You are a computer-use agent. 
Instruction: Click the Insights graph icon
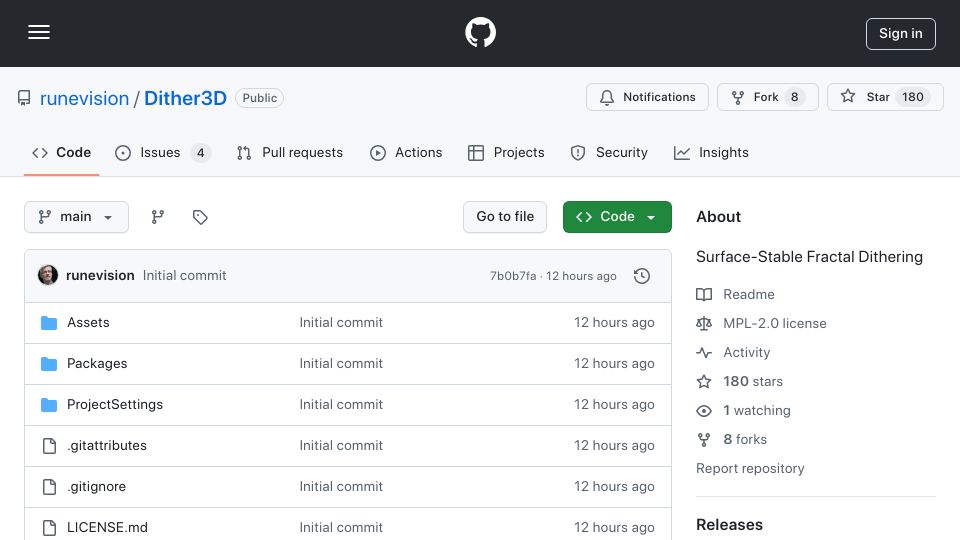pos(681,153)
